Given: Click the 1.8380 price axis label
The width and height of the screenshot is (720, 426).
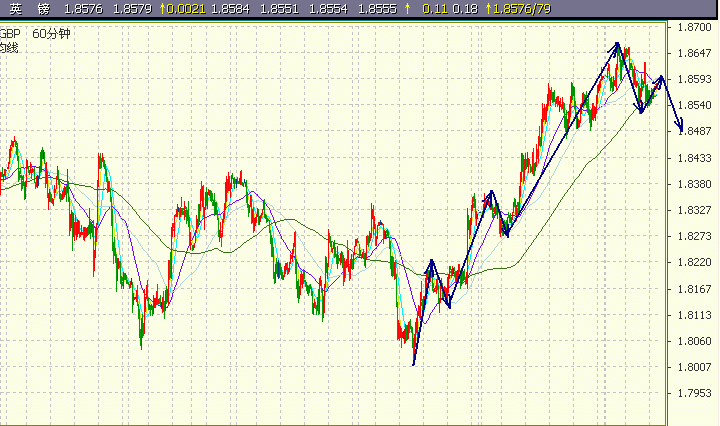Looking at the screenshot, I should click(694, 184).
